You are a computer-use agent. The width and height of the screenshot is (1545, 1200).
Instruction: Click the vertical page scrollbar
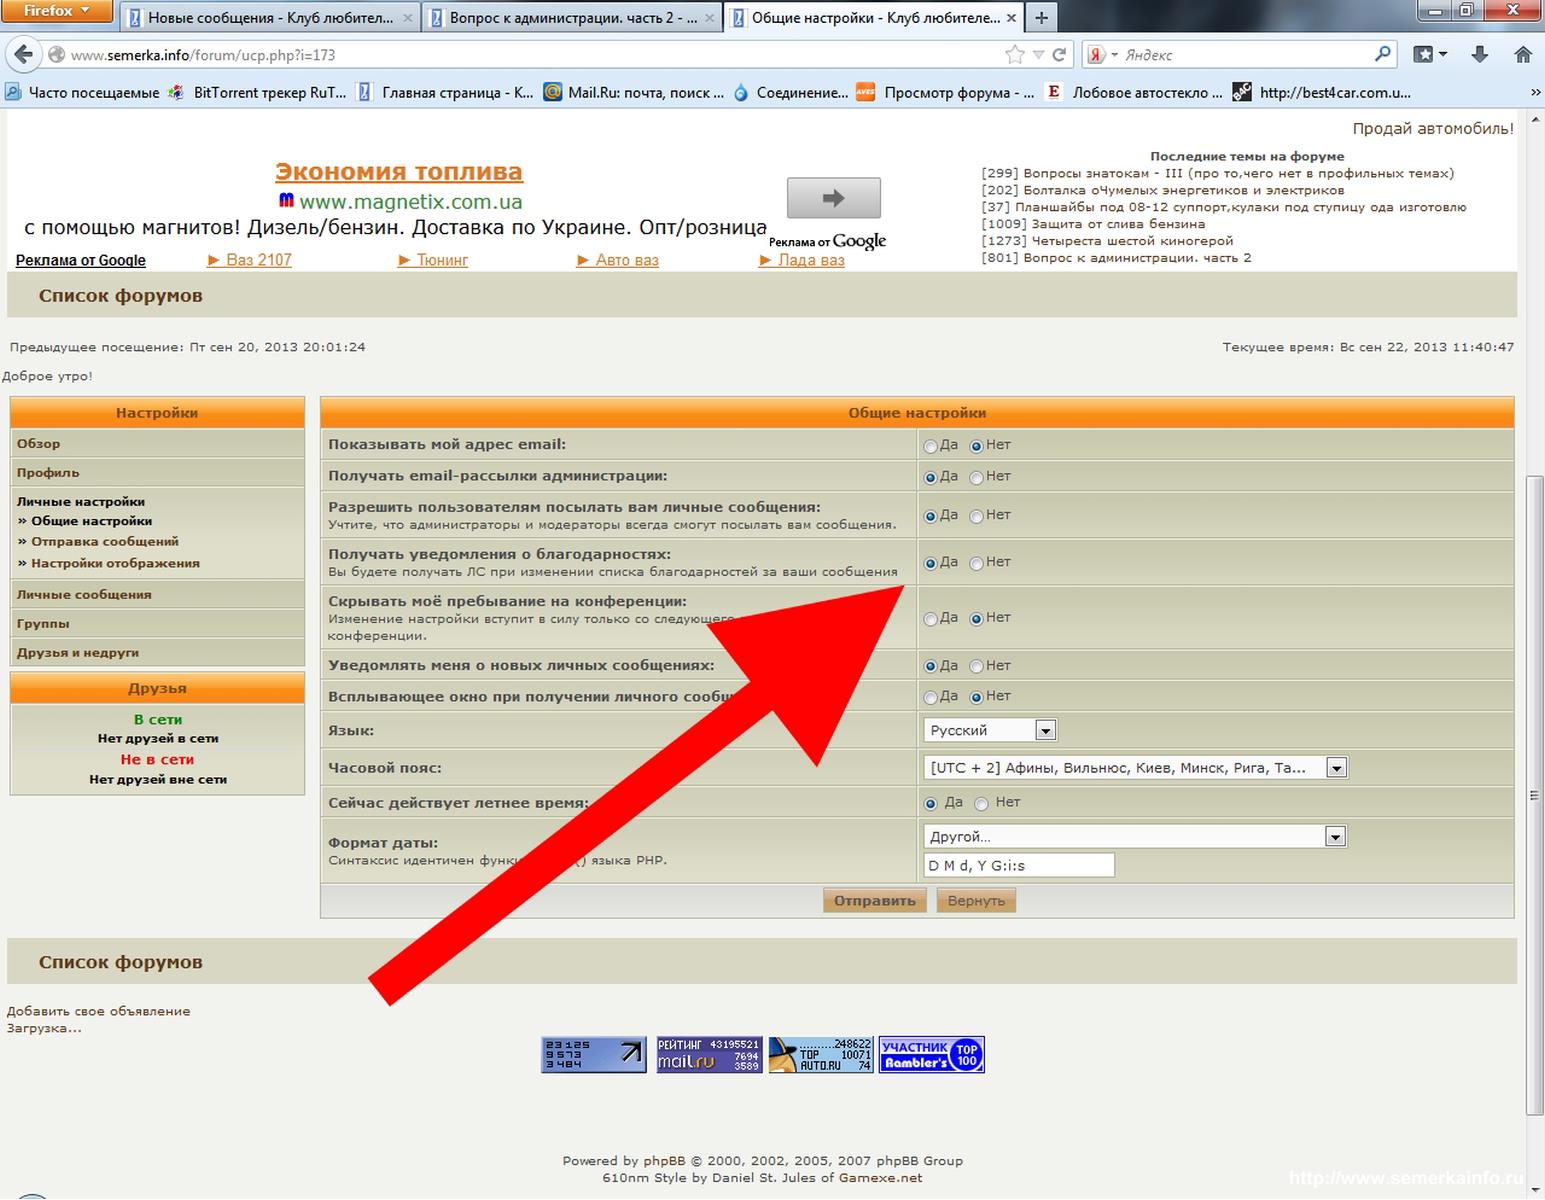1534,795
